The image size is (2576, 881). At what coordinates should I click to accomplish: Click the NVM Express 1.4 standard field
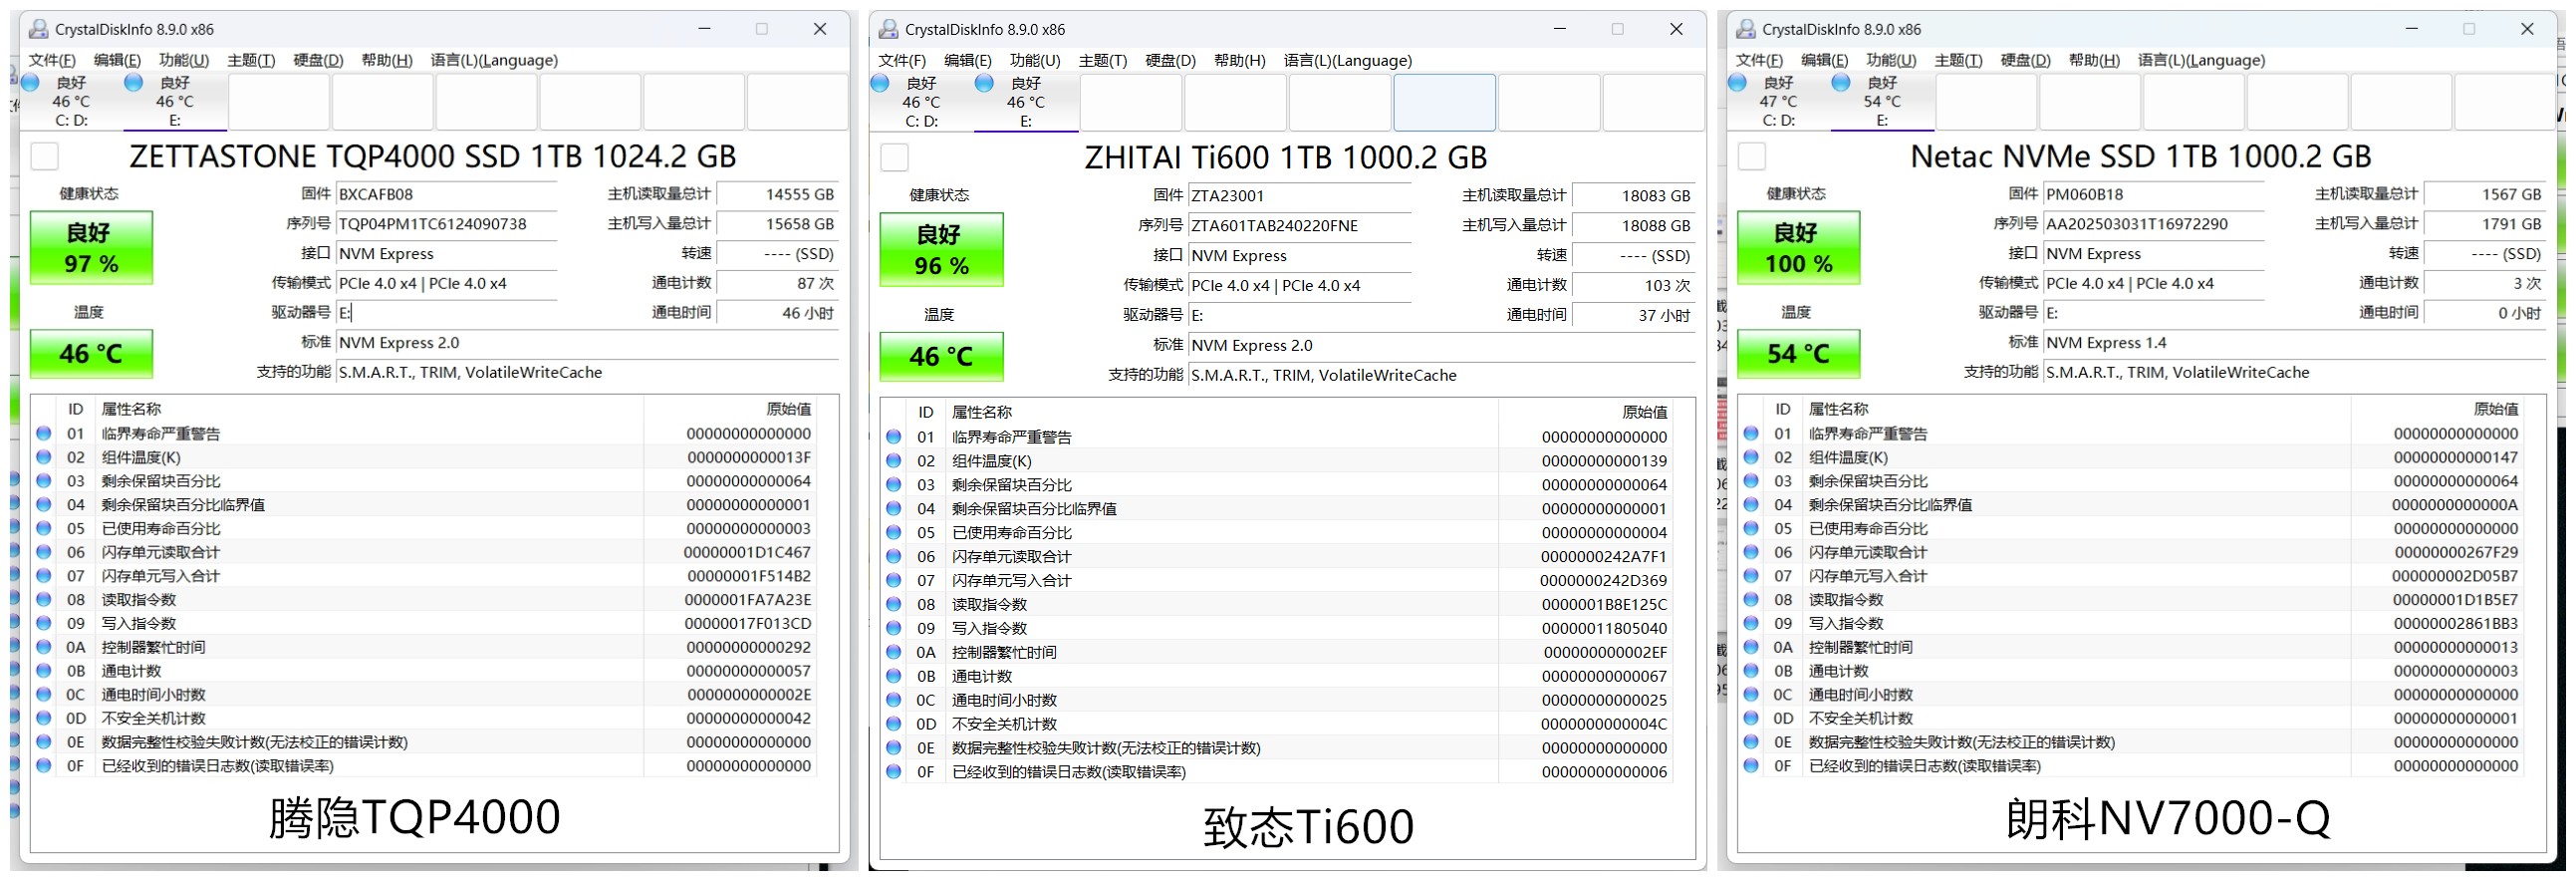click(2294, 342)
